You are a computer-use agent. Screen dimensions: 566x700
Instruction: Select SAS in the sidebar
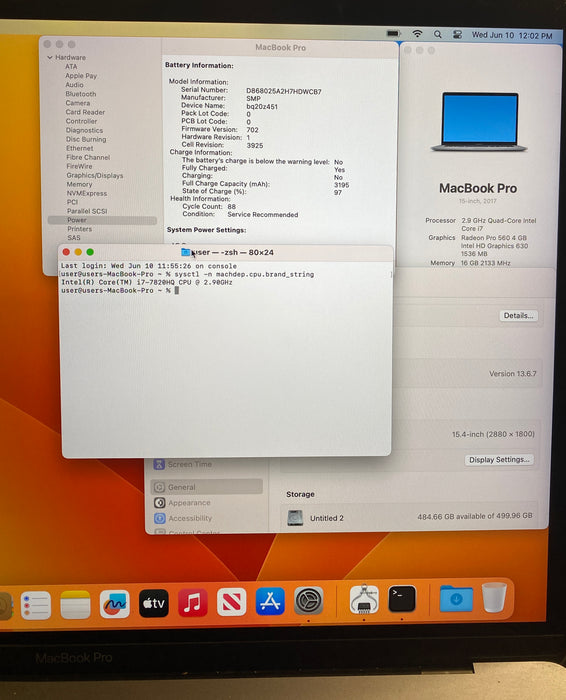click(74, 238)
